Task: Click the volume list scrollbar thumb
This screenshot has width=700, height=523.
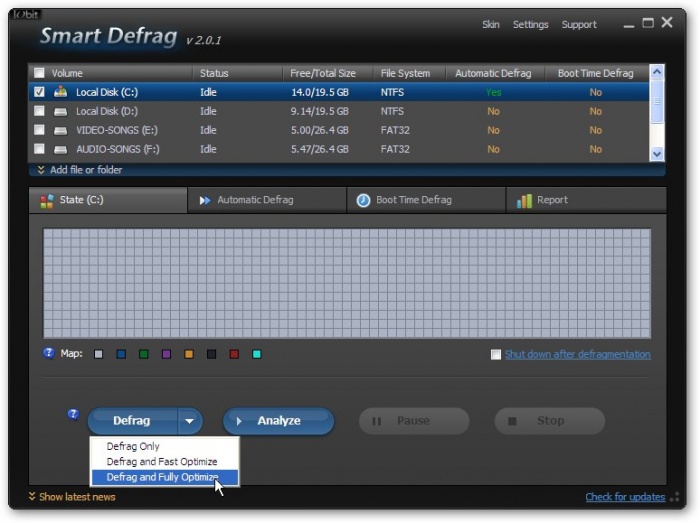Action: [x=657, y=102]
